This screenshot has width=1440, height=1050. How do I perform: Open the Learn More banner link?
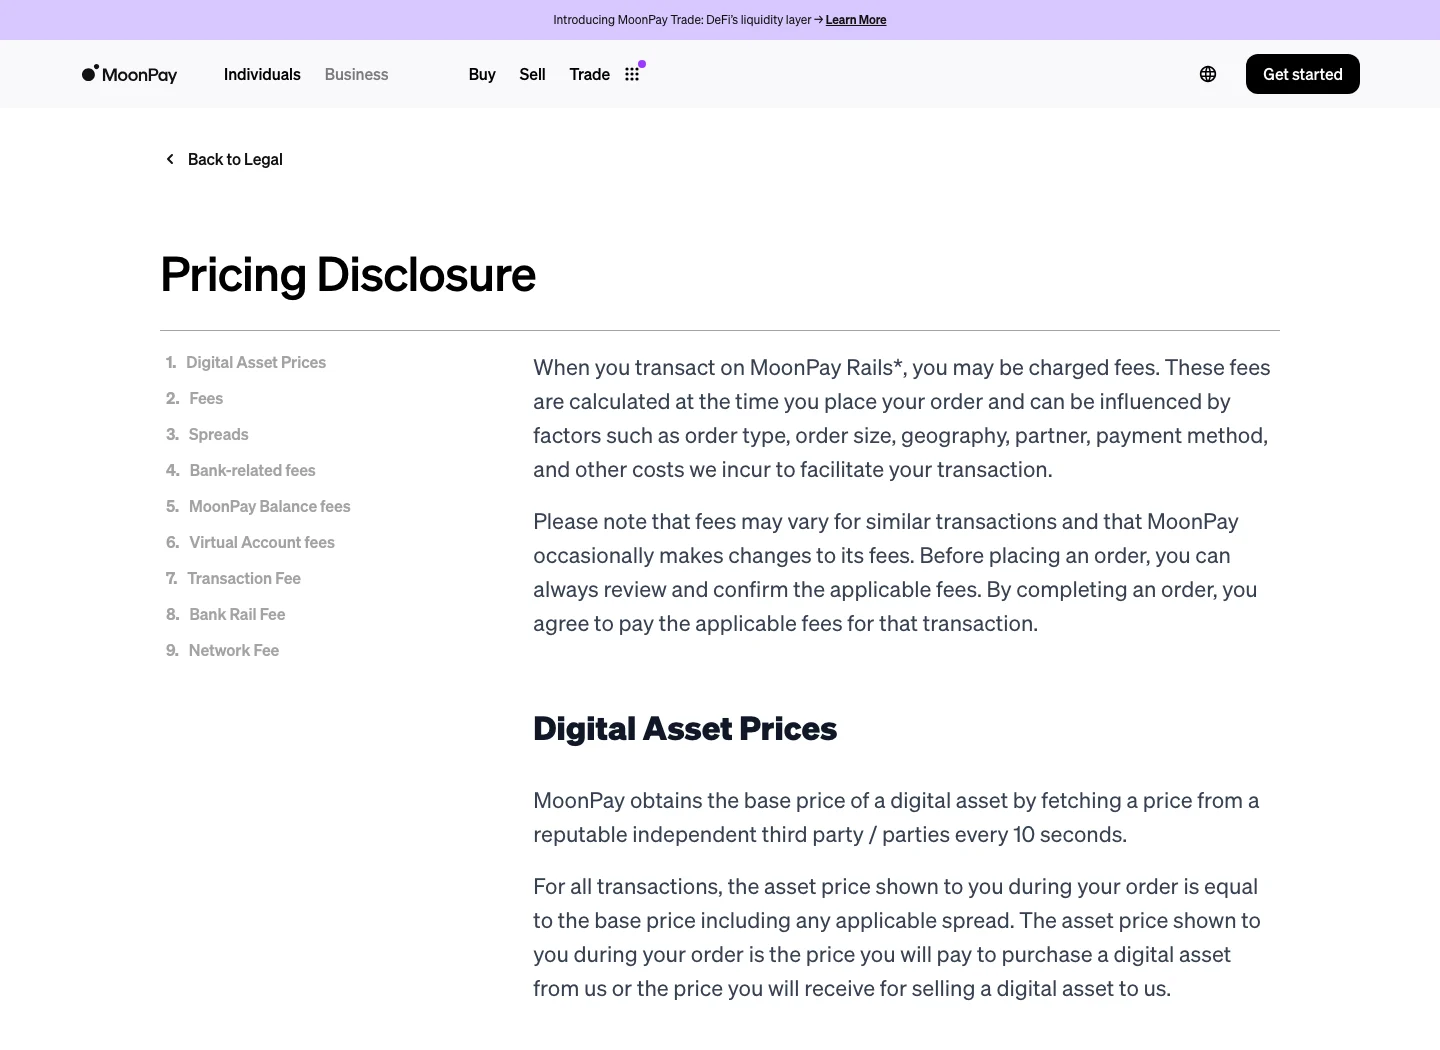click(856, 20)
